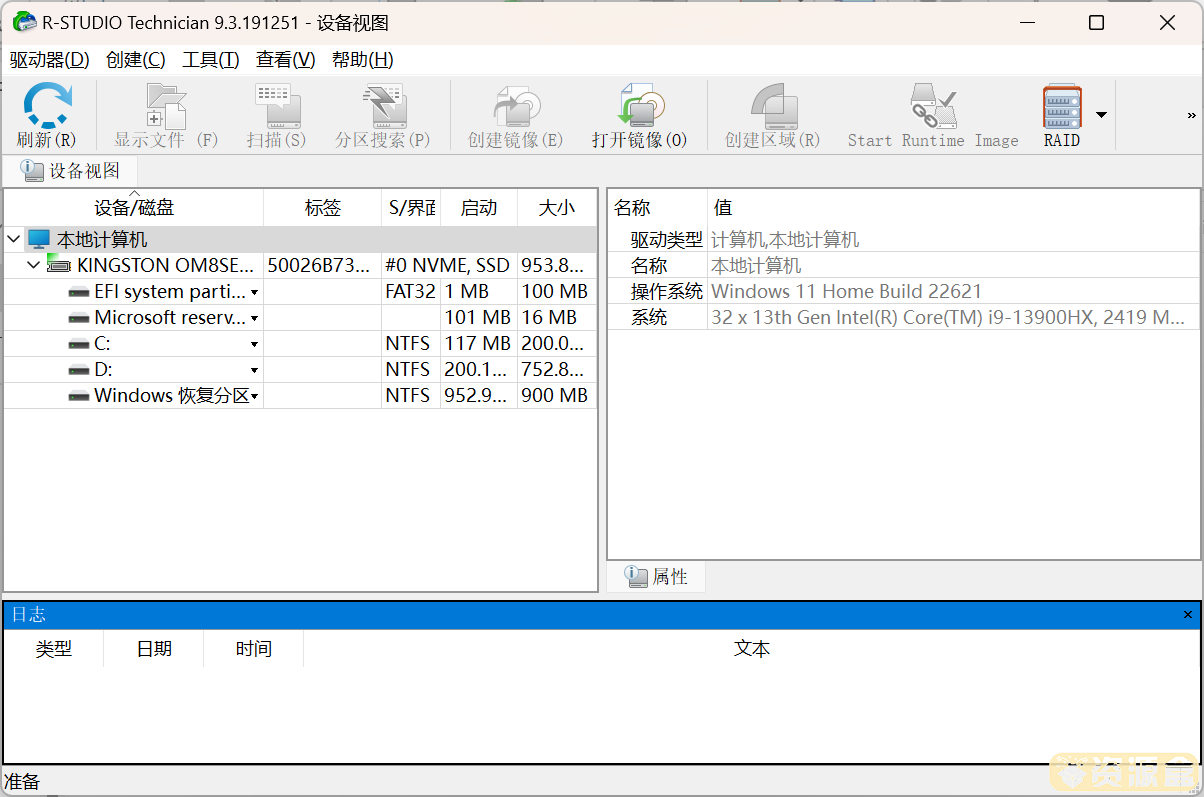This screenshot has height=797, width=1204.
Task: Click the RAID toolbar icon
Action: click(x=1062, y=106)
